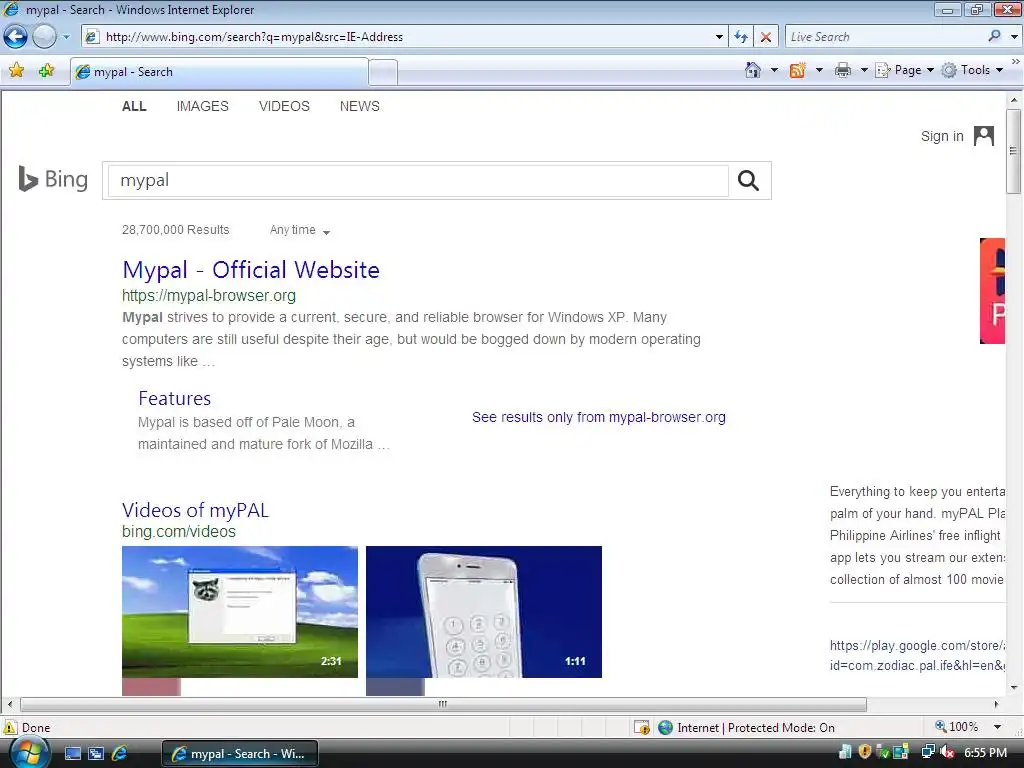Click the Forward navigation button
This screenshot has width=1024, height=768.
click(44, 37)
